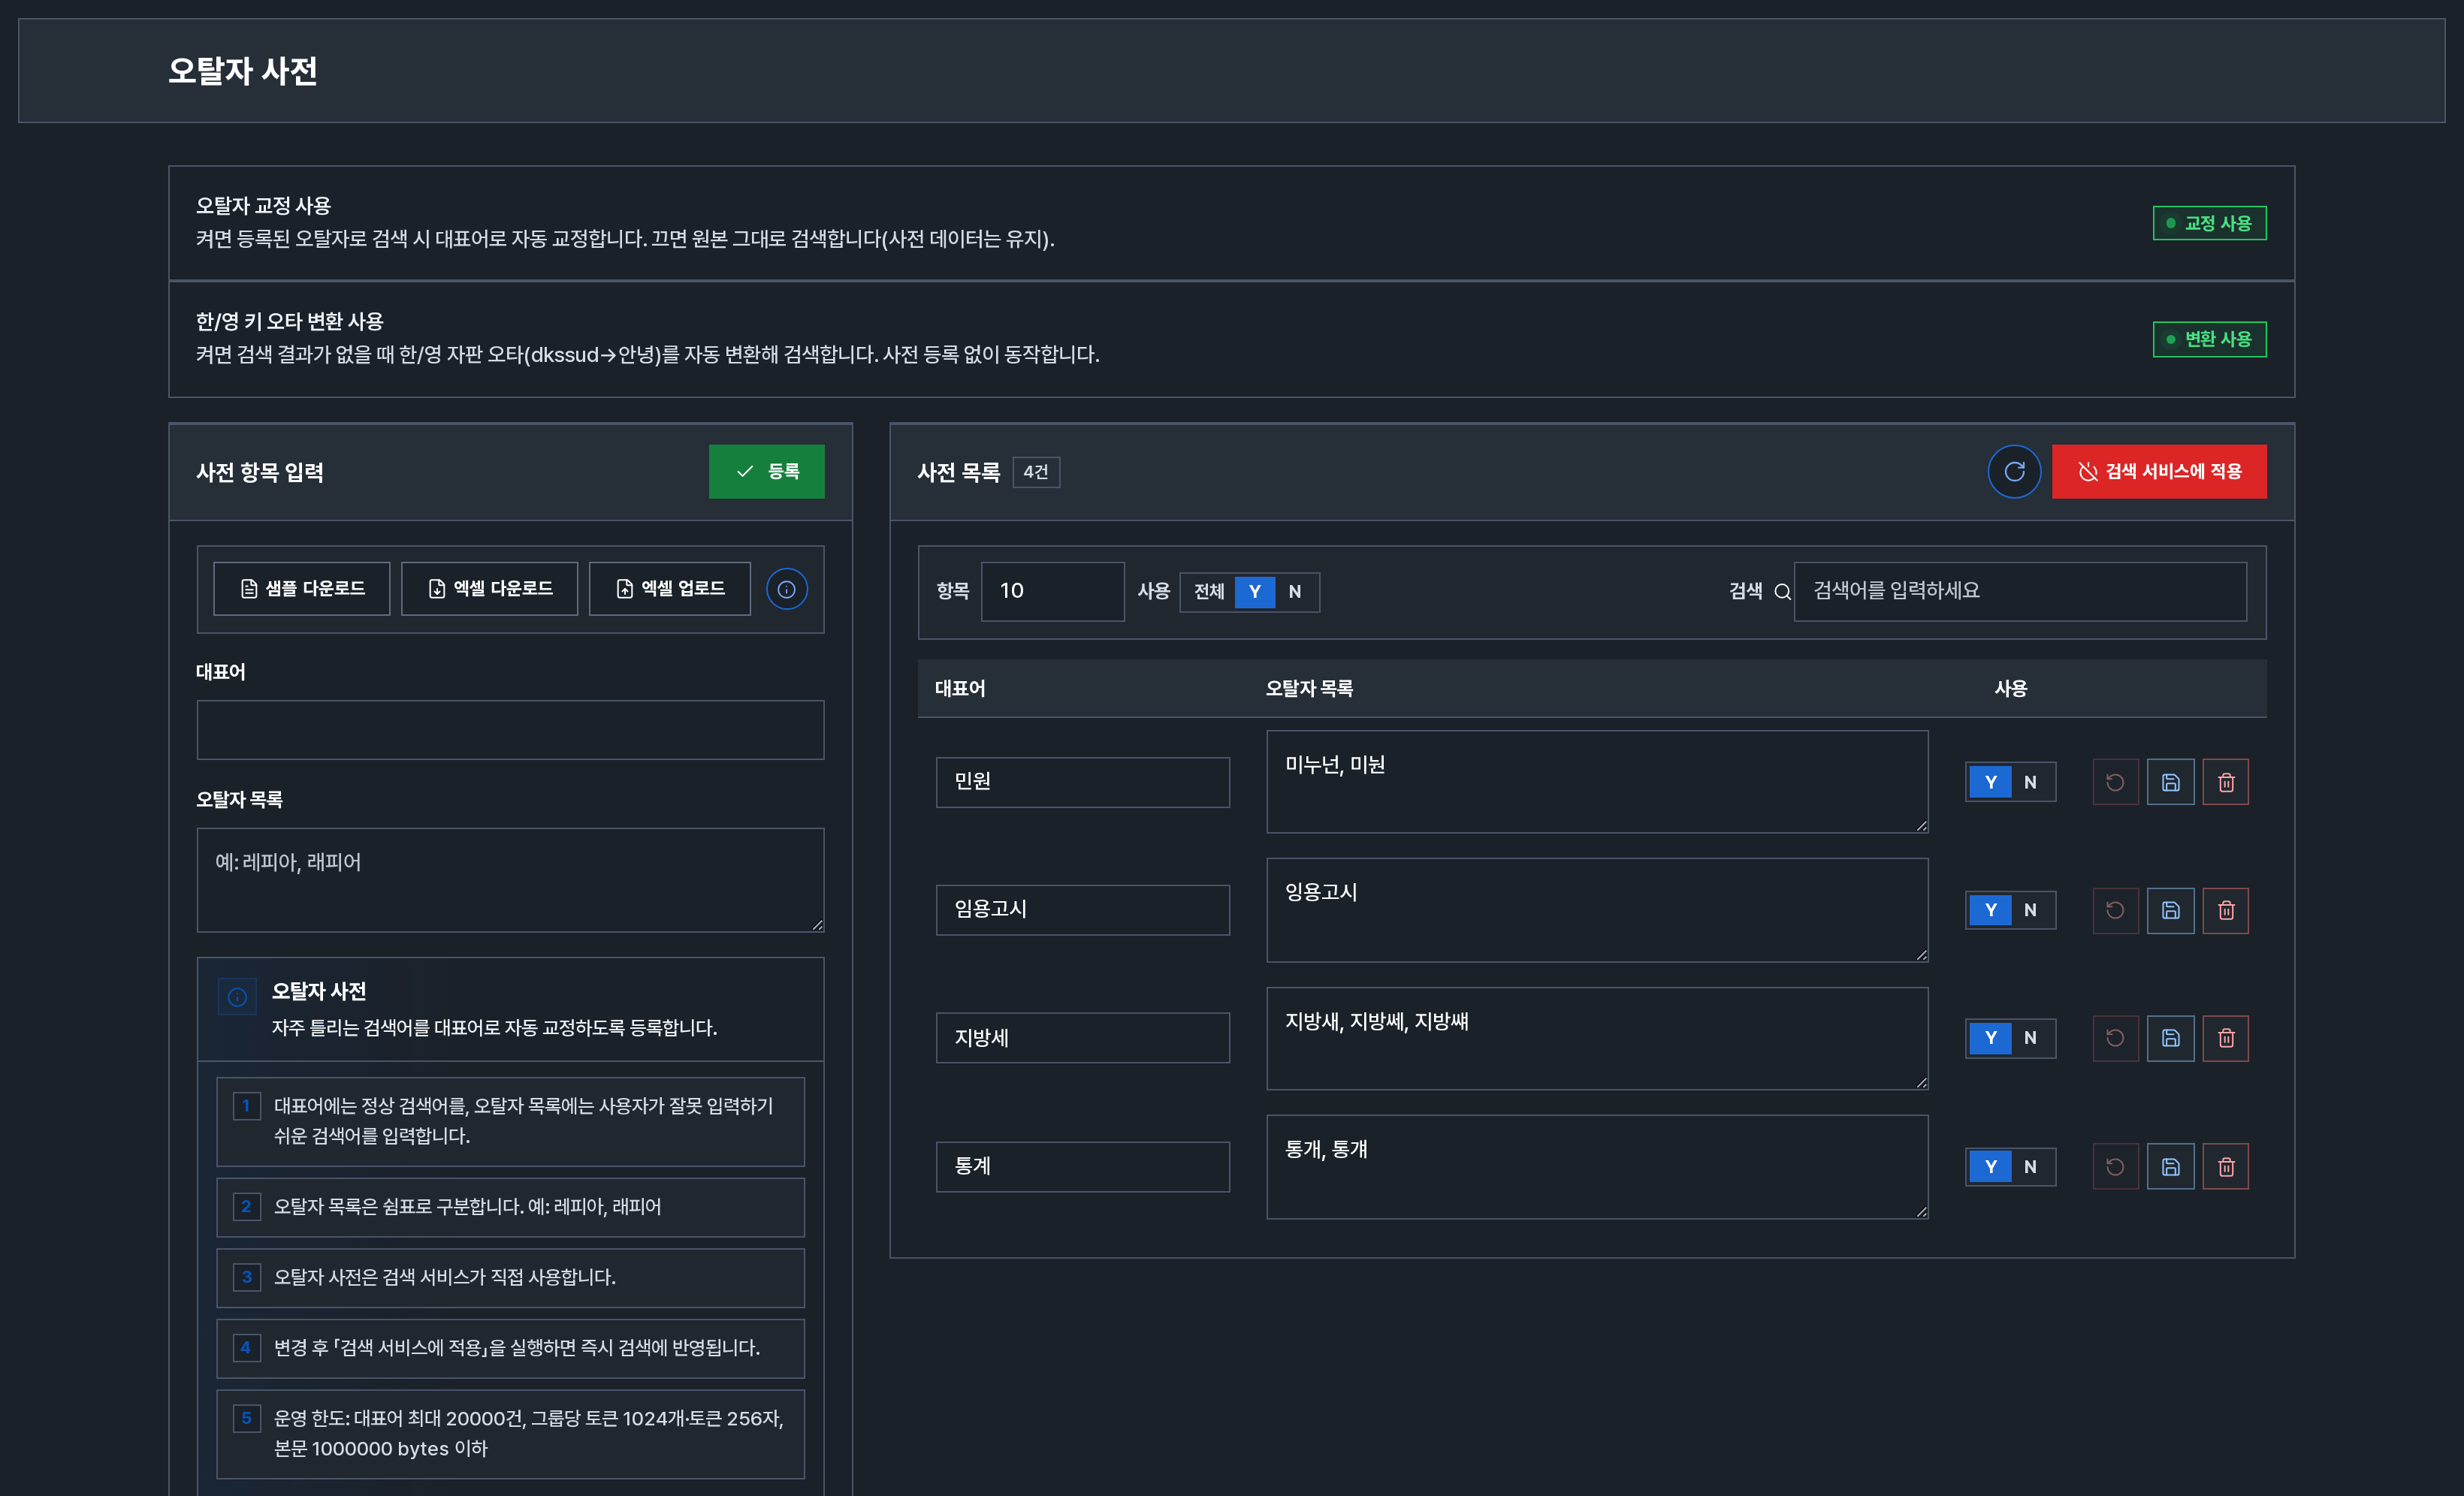
Task: Click 엑셀 업로드 button
Action: pyautogui.click(x=669, y=589)
